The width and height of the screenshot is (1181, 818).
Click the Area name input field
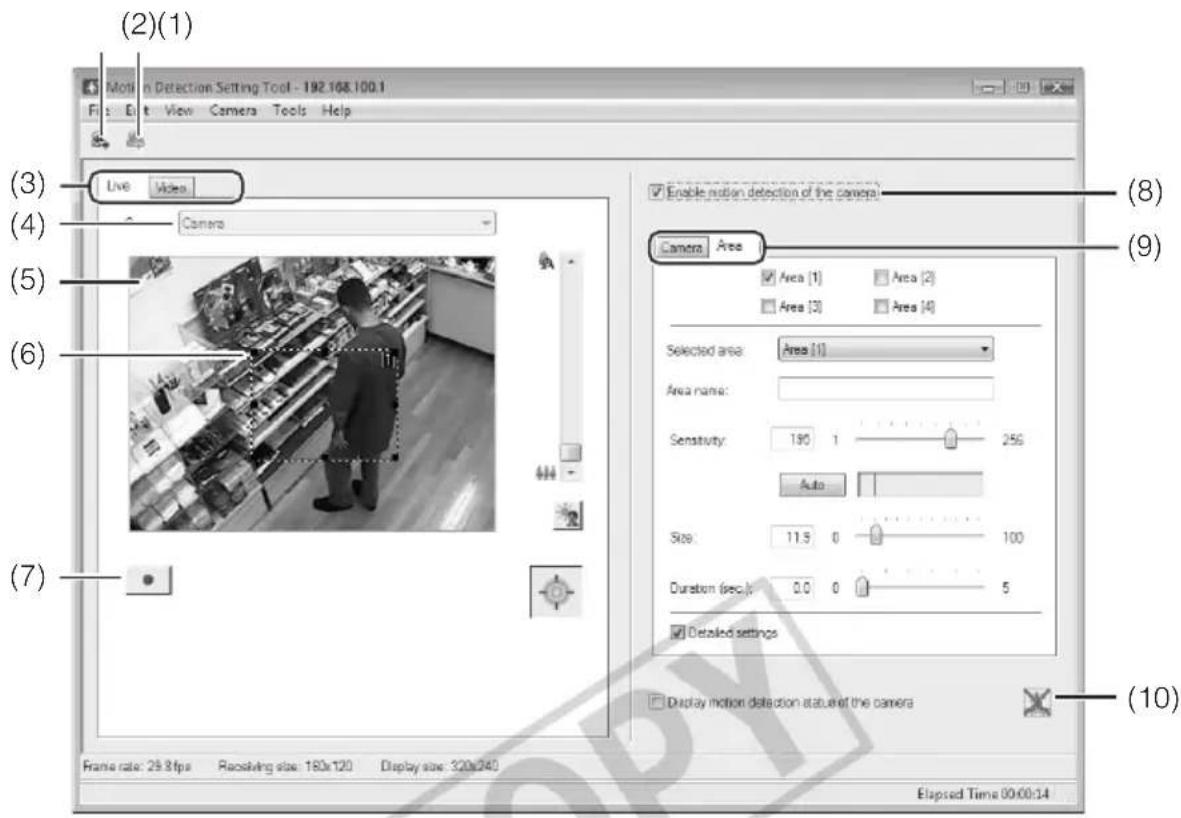pyautogui.click(x=885, y=389)
